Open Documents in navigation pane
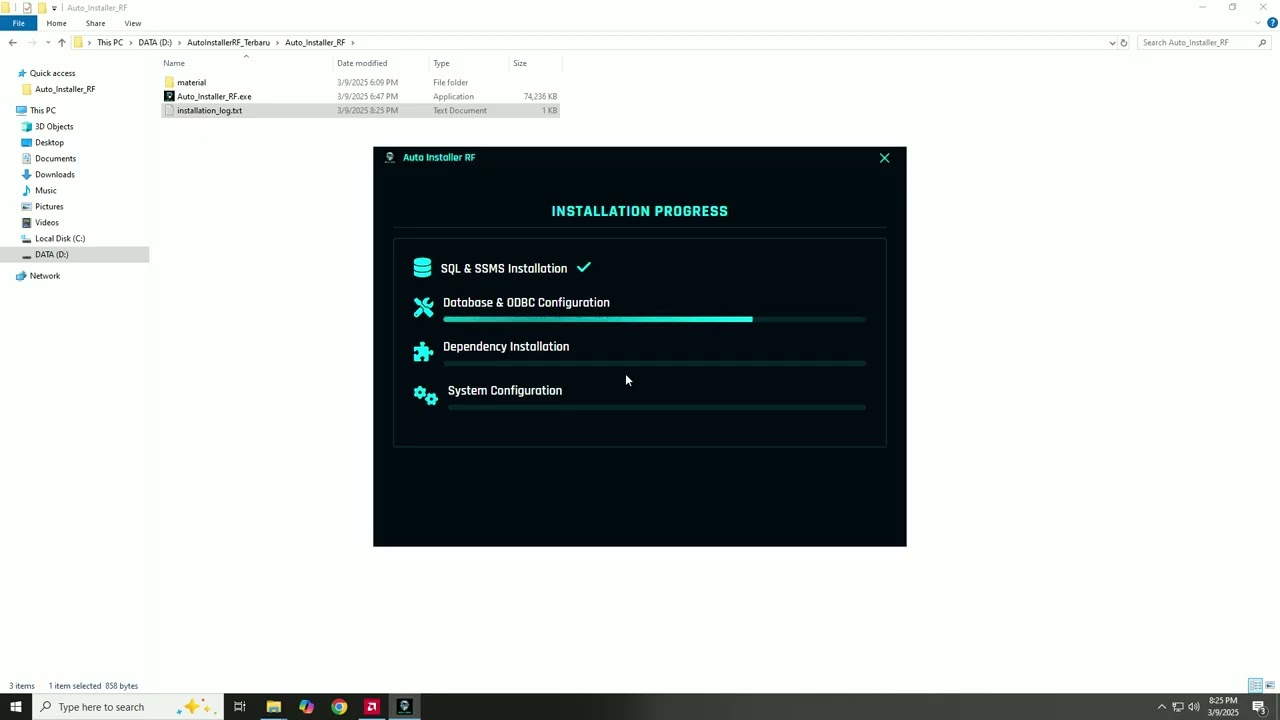The width and height of the screenshot is (1280, 720). point(55,158)
